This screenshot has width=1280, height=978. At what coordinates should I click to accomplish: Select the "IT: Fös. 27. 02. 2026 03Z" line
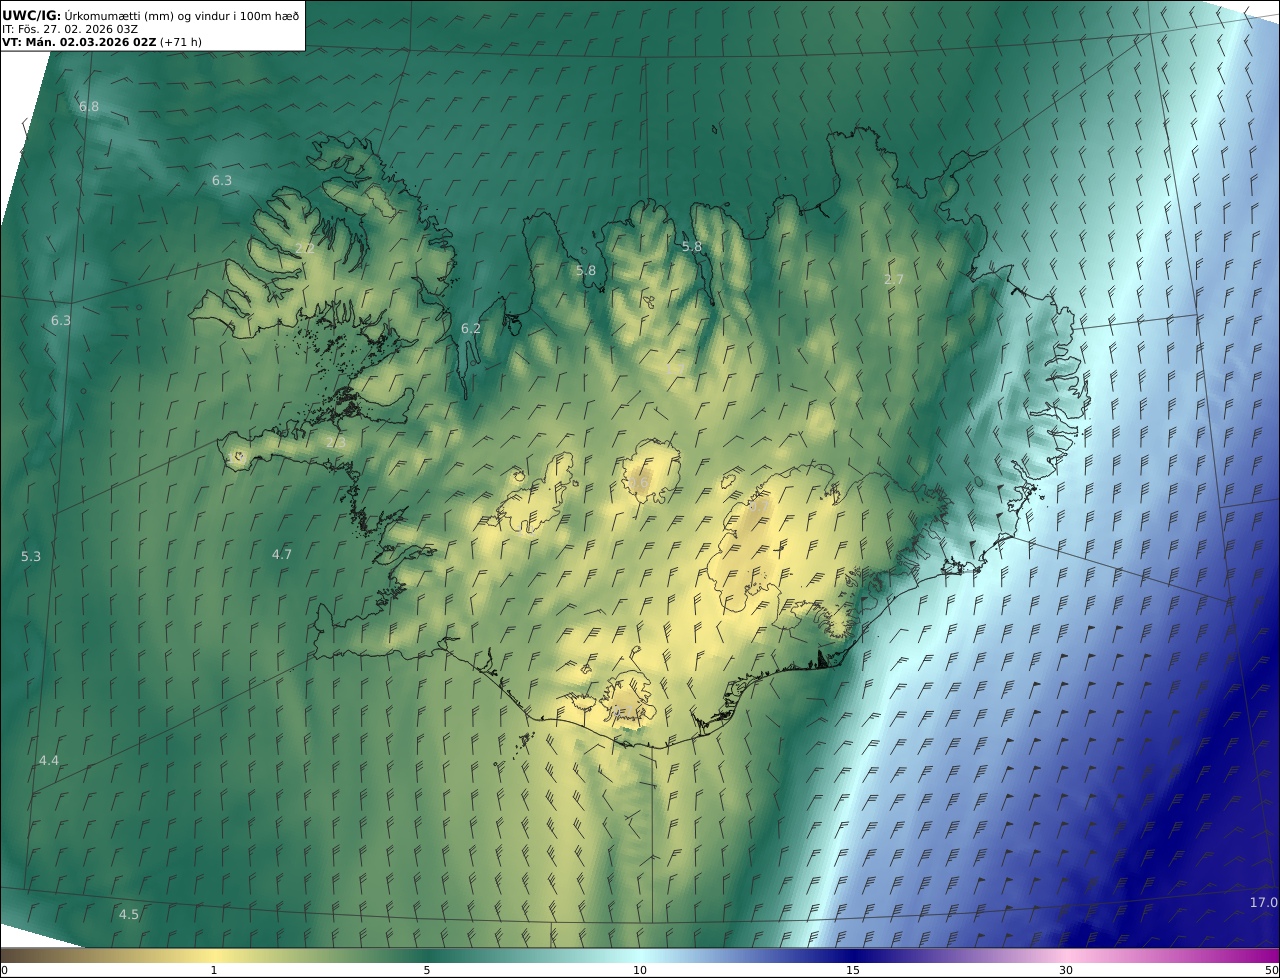[70, 29]
